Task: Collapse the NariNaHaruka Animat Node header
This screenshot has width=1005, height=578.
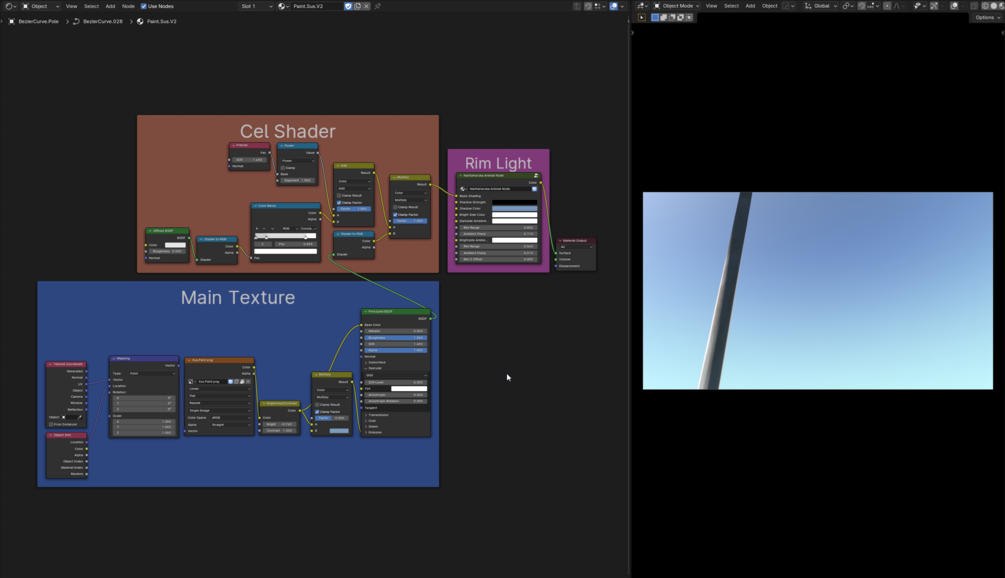Action: pos(460,176)
